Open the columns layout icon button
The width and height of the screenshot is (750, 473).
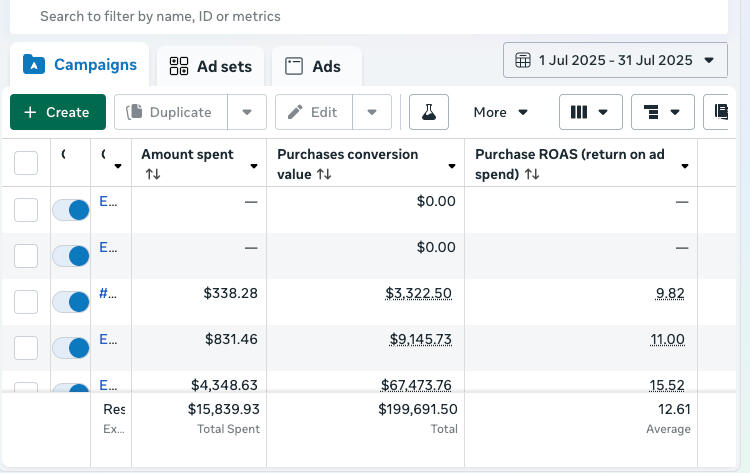pos(590,112)
